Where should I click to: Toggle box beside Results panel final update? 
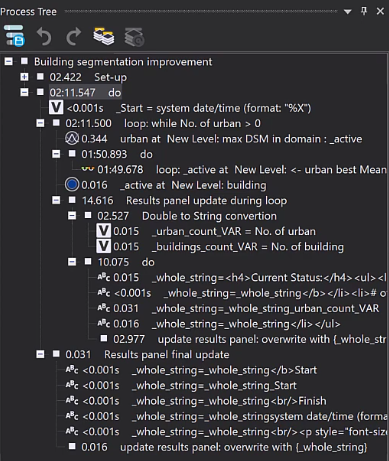point(56,354)
